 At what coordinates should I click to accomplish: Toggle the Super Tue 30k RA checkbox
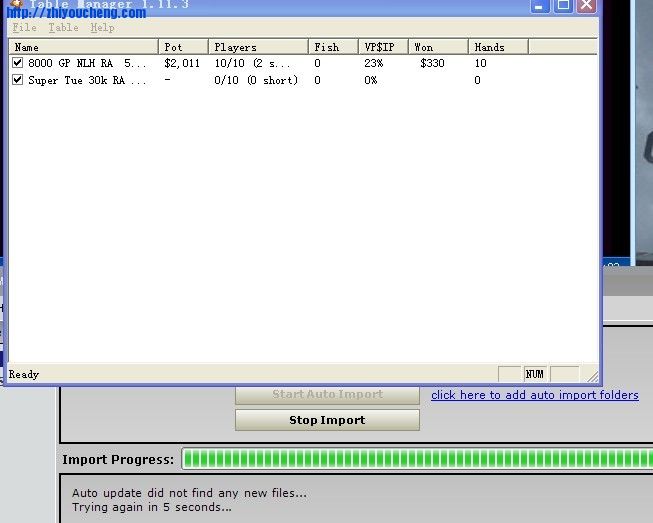(x=17, y=80)
